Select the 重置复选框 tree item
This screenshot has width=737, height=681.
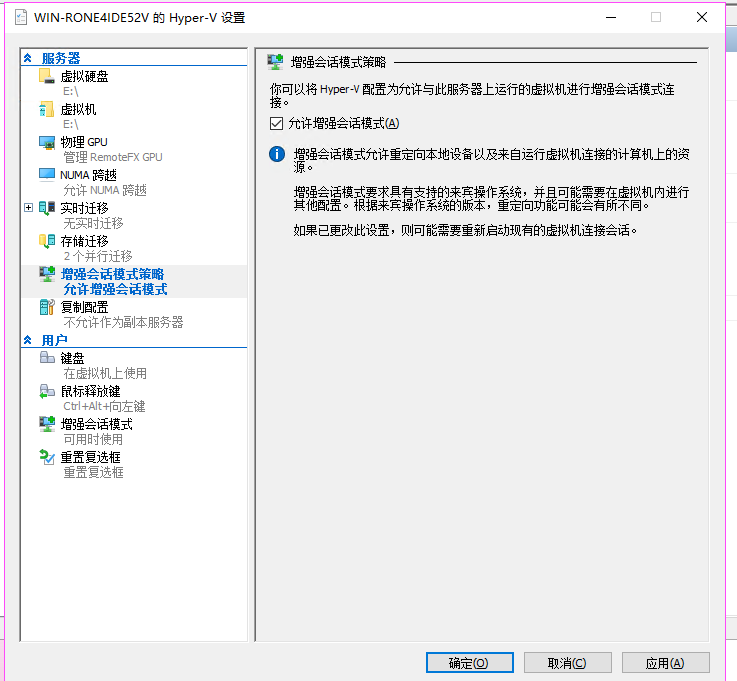(90, 457)
